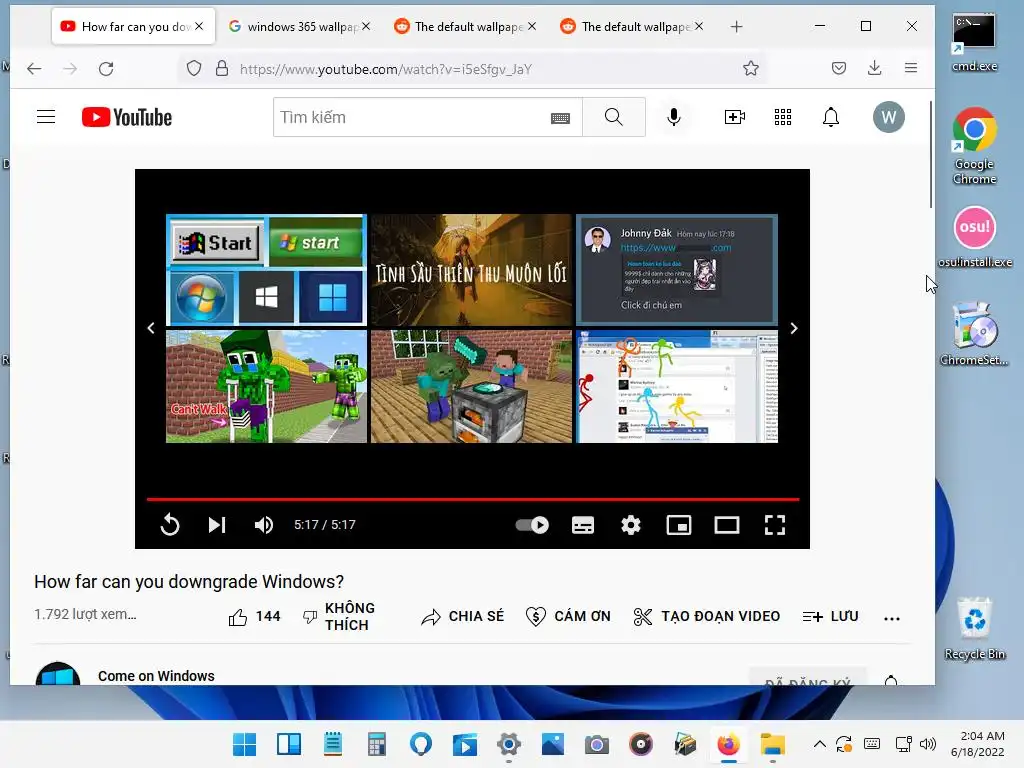Toggle autoplay switch in player
Viewport: 1024px width, 768px height.
532,525
